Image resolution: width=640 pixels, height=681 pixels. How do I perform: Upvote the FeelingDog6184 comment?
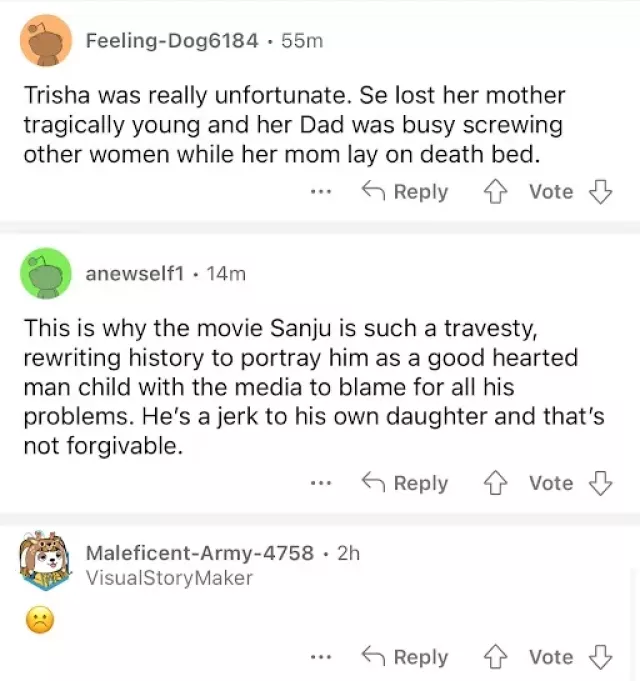(x=495, y=192)
